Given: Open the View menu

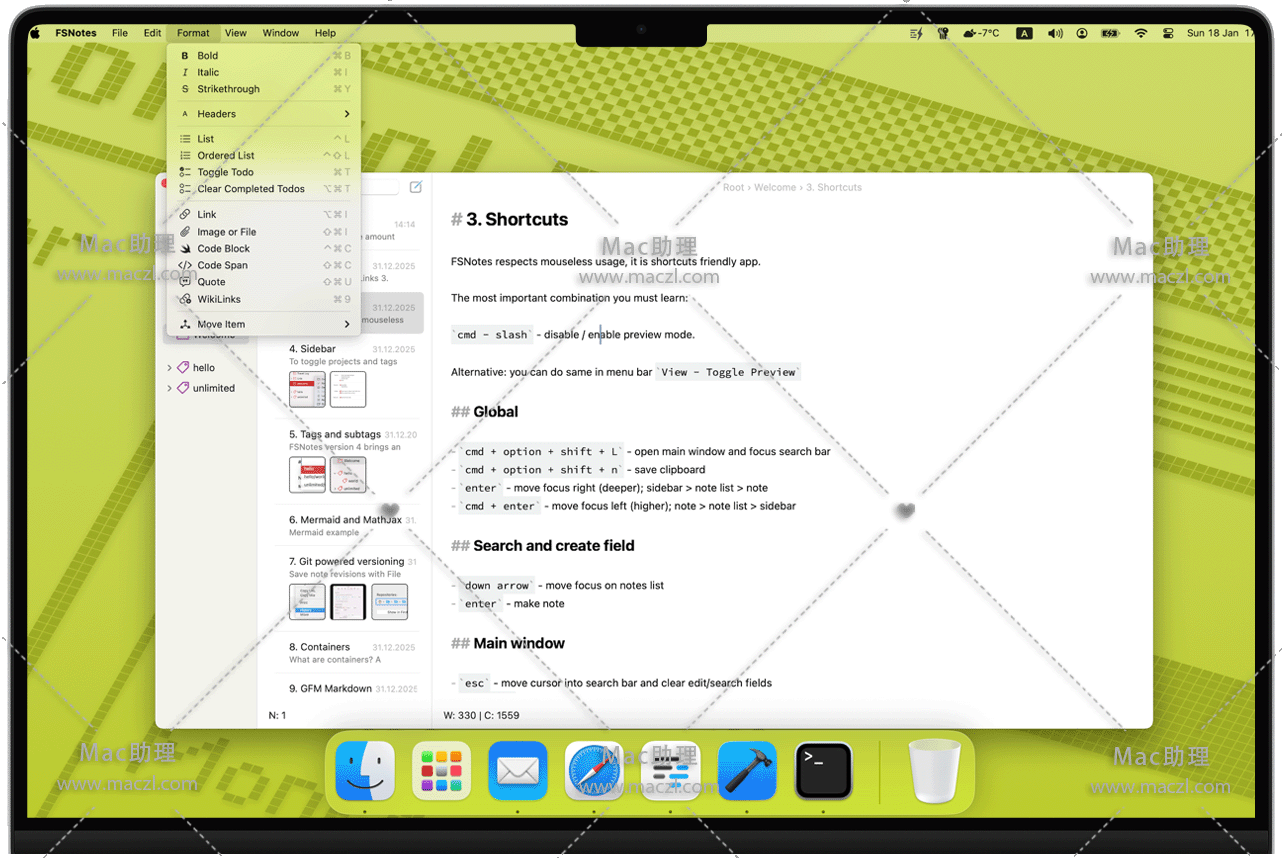Looking at the screenshot, I should coord(236,33).
